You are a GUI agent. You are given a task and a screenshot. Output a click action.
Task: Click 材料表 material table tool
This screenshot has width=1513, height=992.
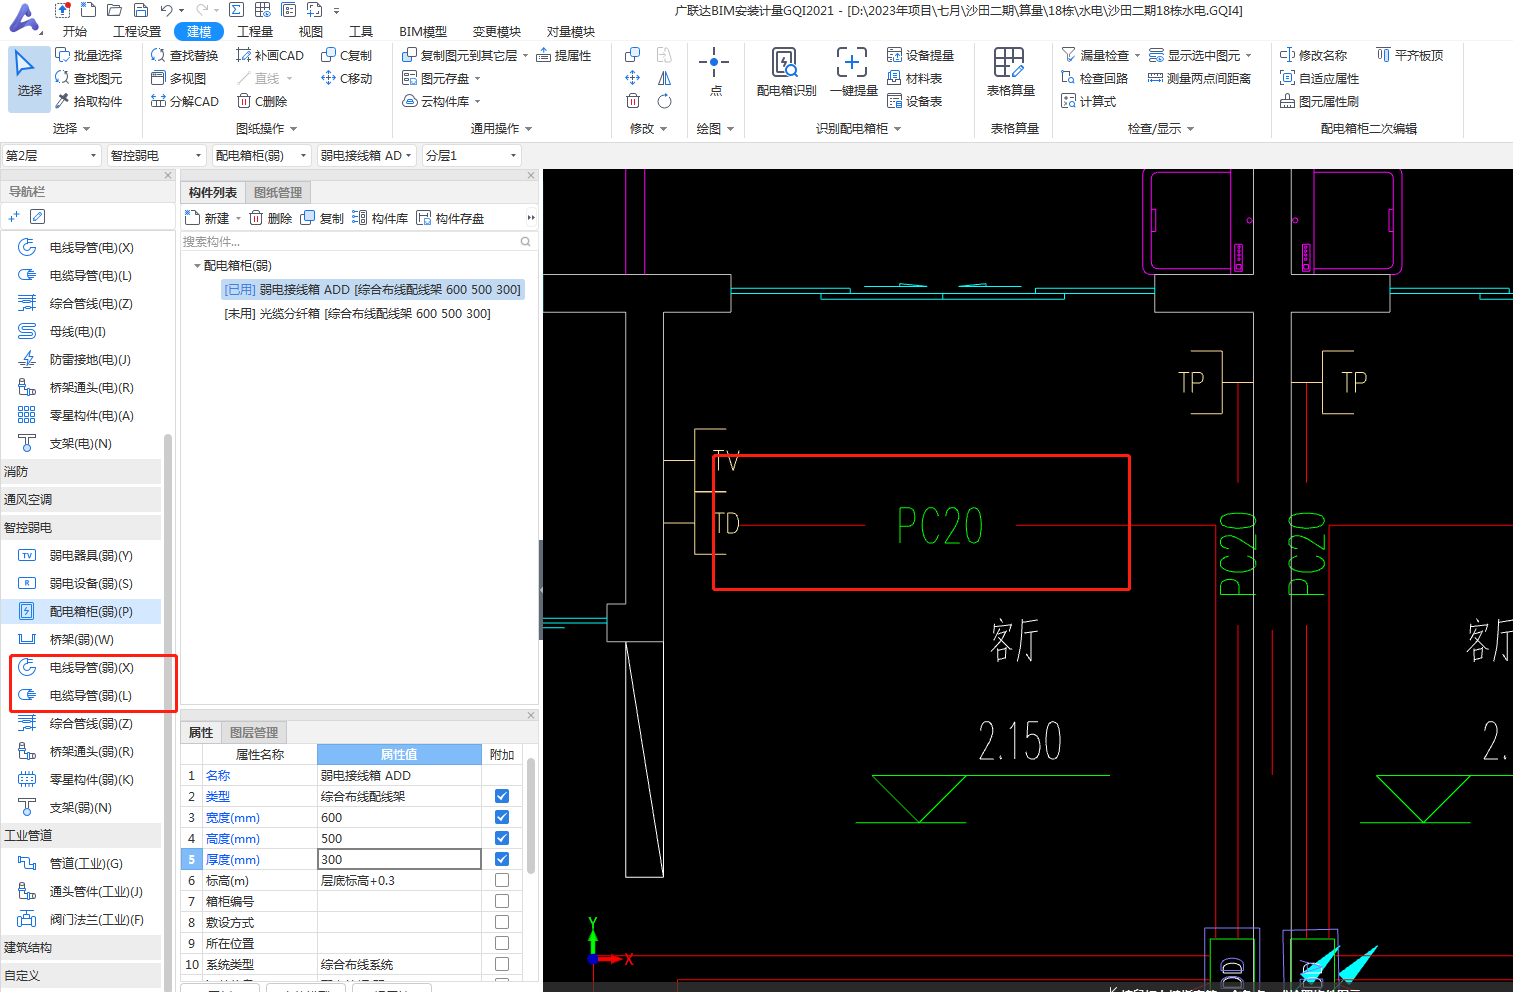pyautogui.click(x=914, y=78)
